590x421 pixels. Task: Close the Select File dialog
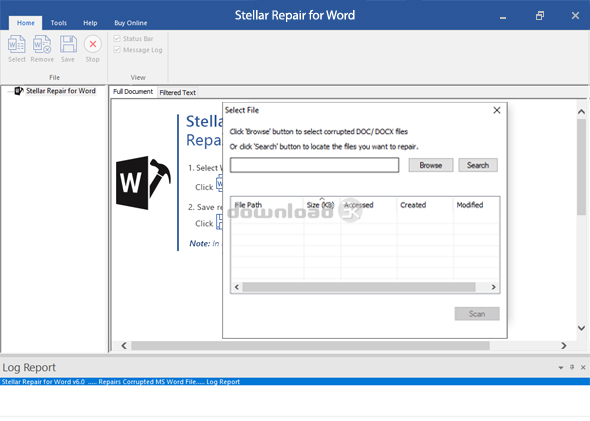coord(497,110)
